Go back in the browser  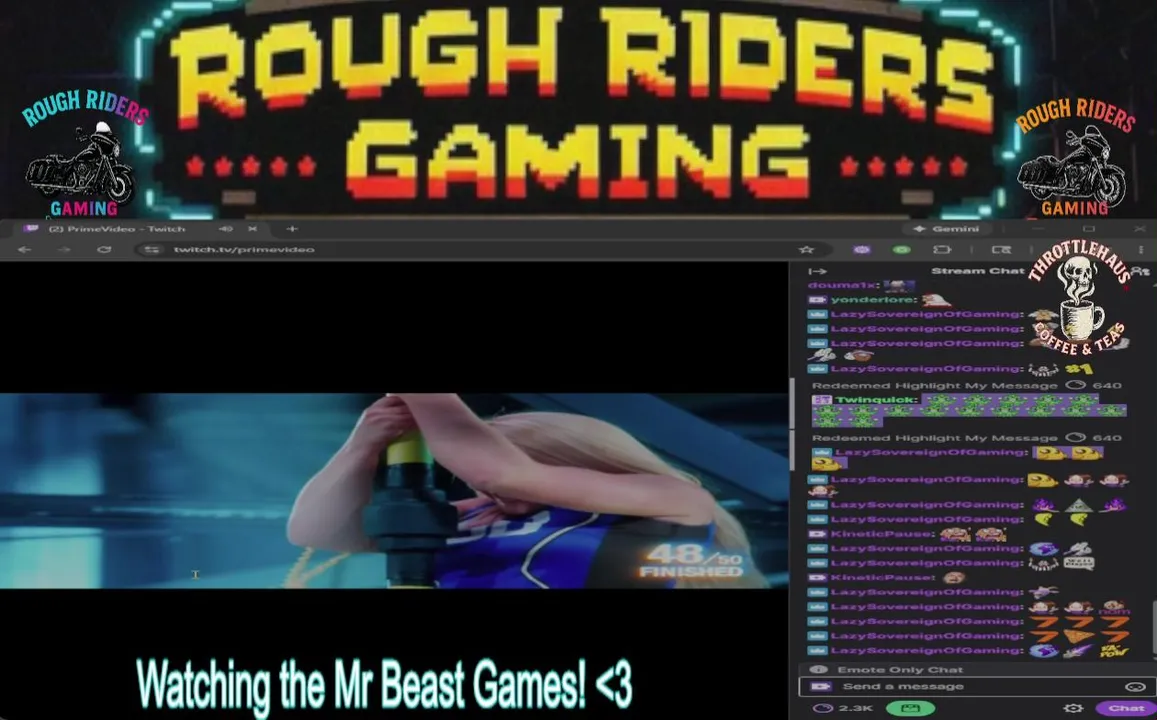point(24,249)
